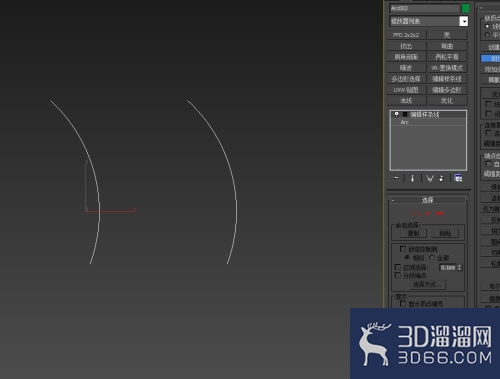Enable the 区域选择 checkbox

(x=398, y=267)
